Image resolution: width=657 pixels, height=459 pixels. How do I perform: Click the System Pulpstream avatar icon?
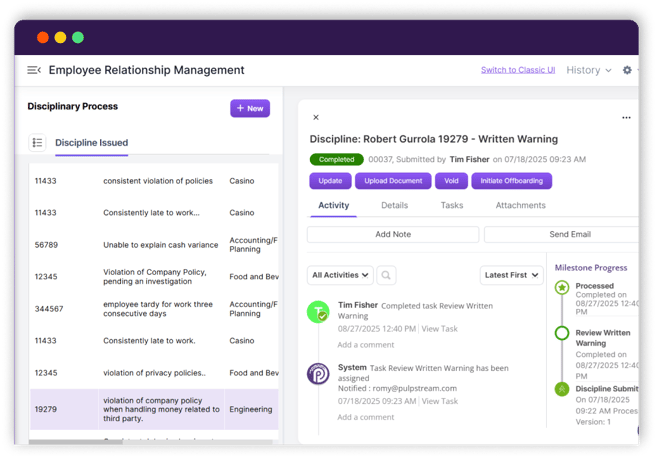[x=318, y=374]
